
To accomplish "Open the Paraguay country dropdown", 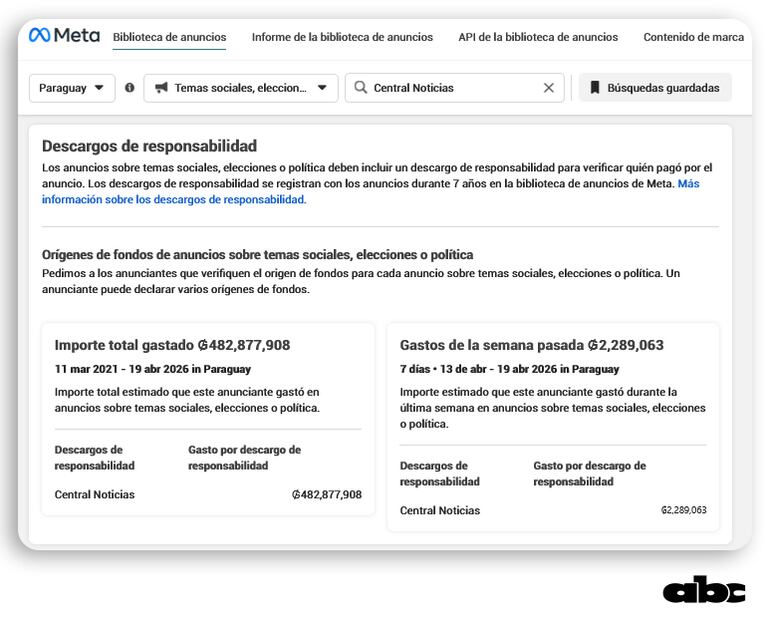I will pyautogui.click(x=72, y=88).
